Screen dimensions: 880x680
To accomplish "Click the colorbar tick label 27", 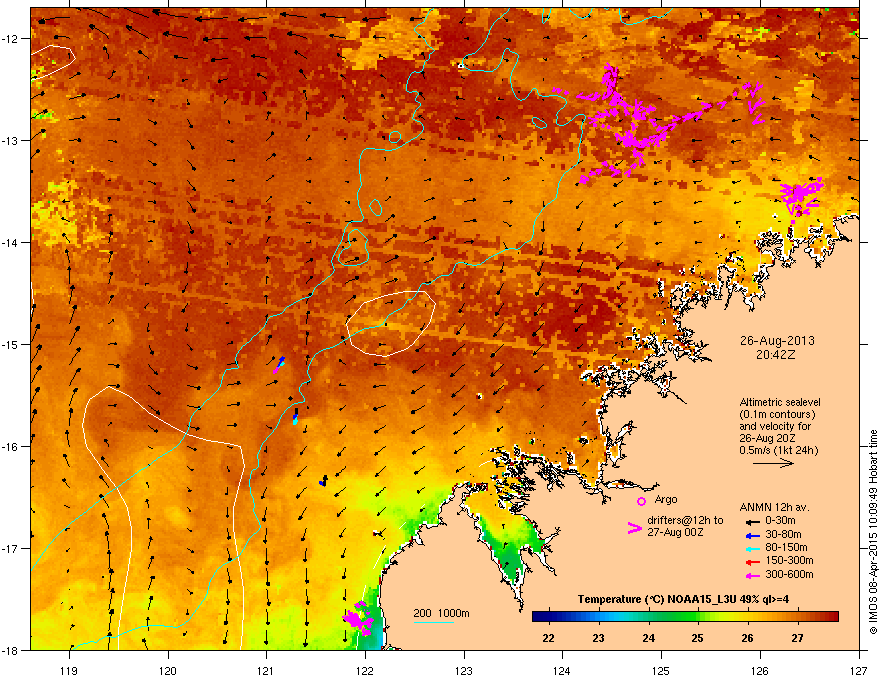I will pos(798,638).
